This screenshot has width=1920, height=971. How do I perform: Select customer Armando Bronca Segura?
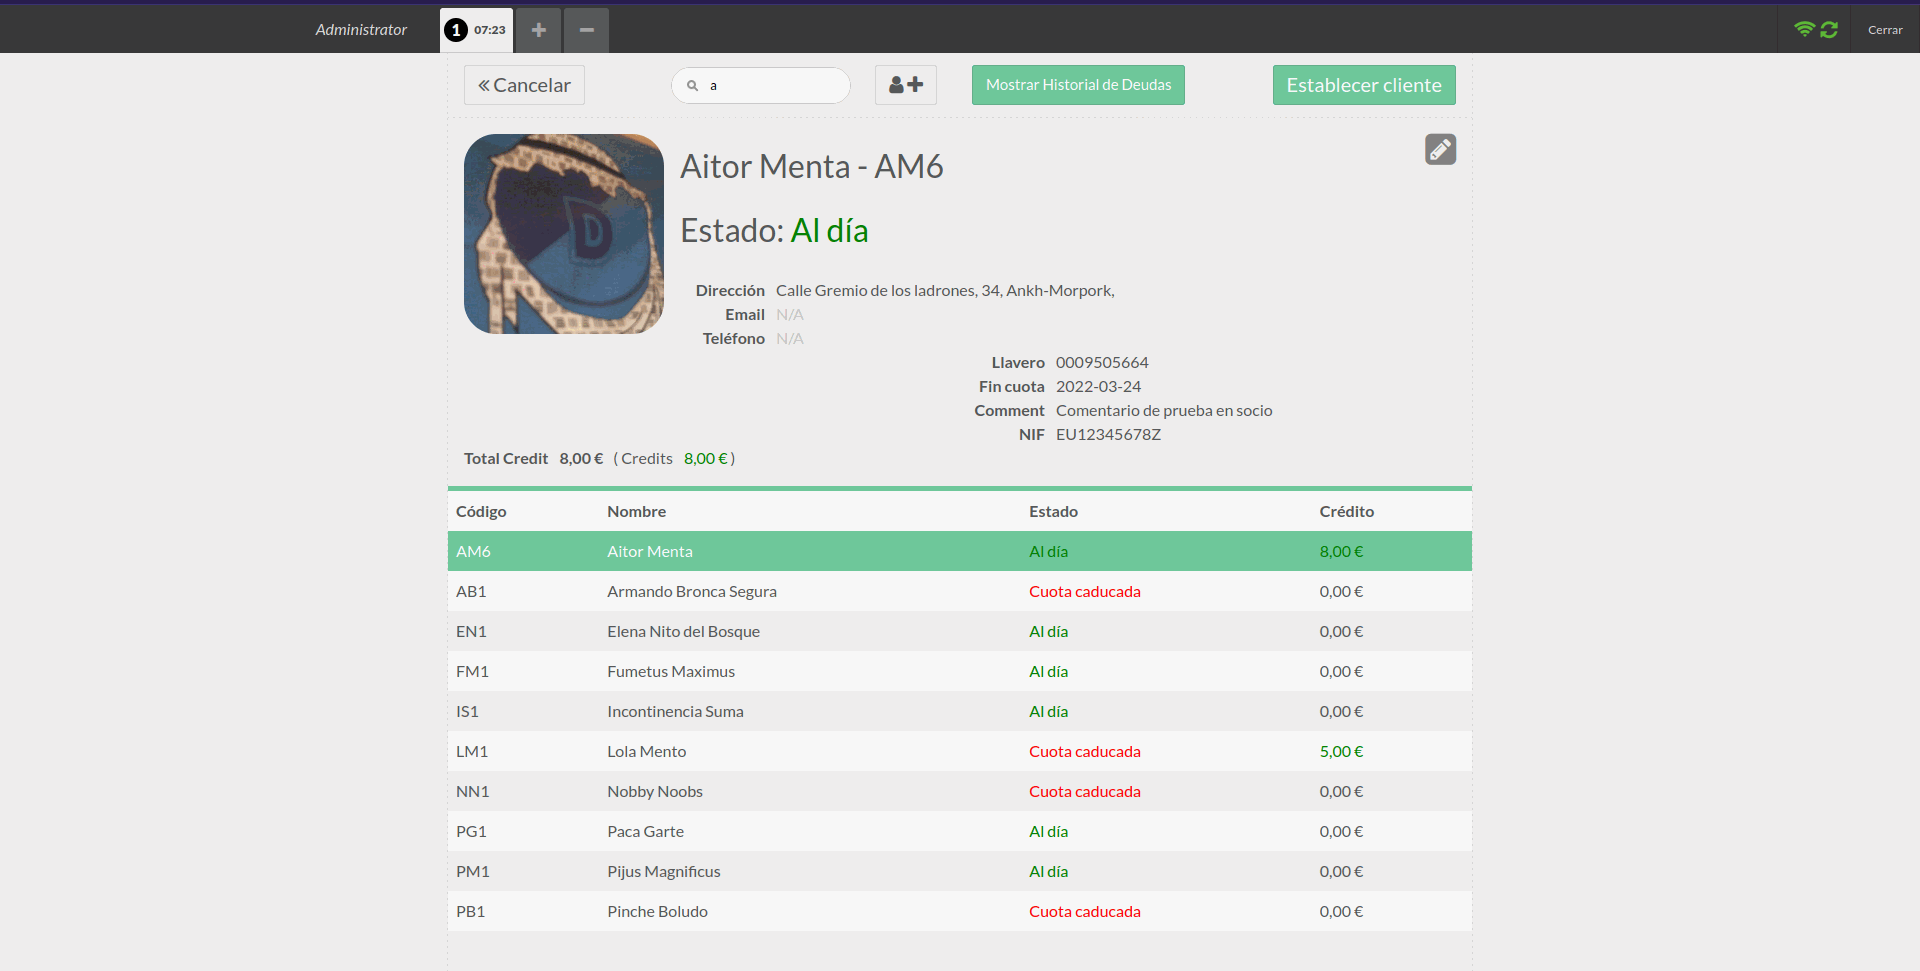coord(960,591)
